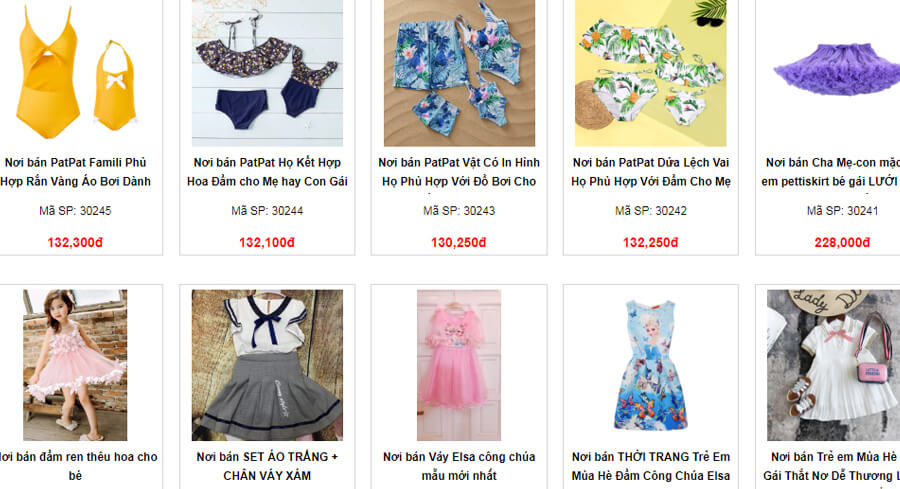The image size is (900, 489).
Task: View the blue tropical print swimwear photo
Action: pos(459,73)
